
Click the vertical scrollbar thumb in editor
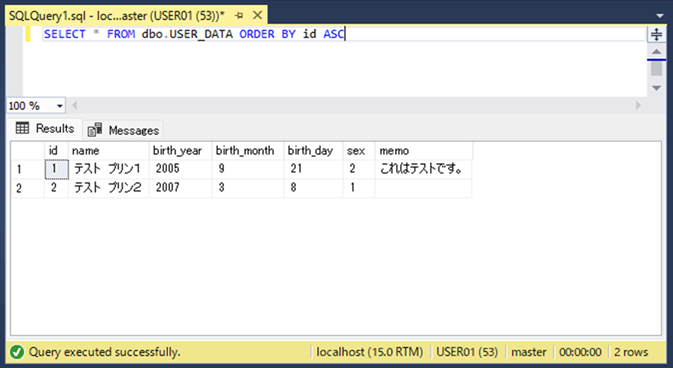pyautogui.click(x=656, y=69)
